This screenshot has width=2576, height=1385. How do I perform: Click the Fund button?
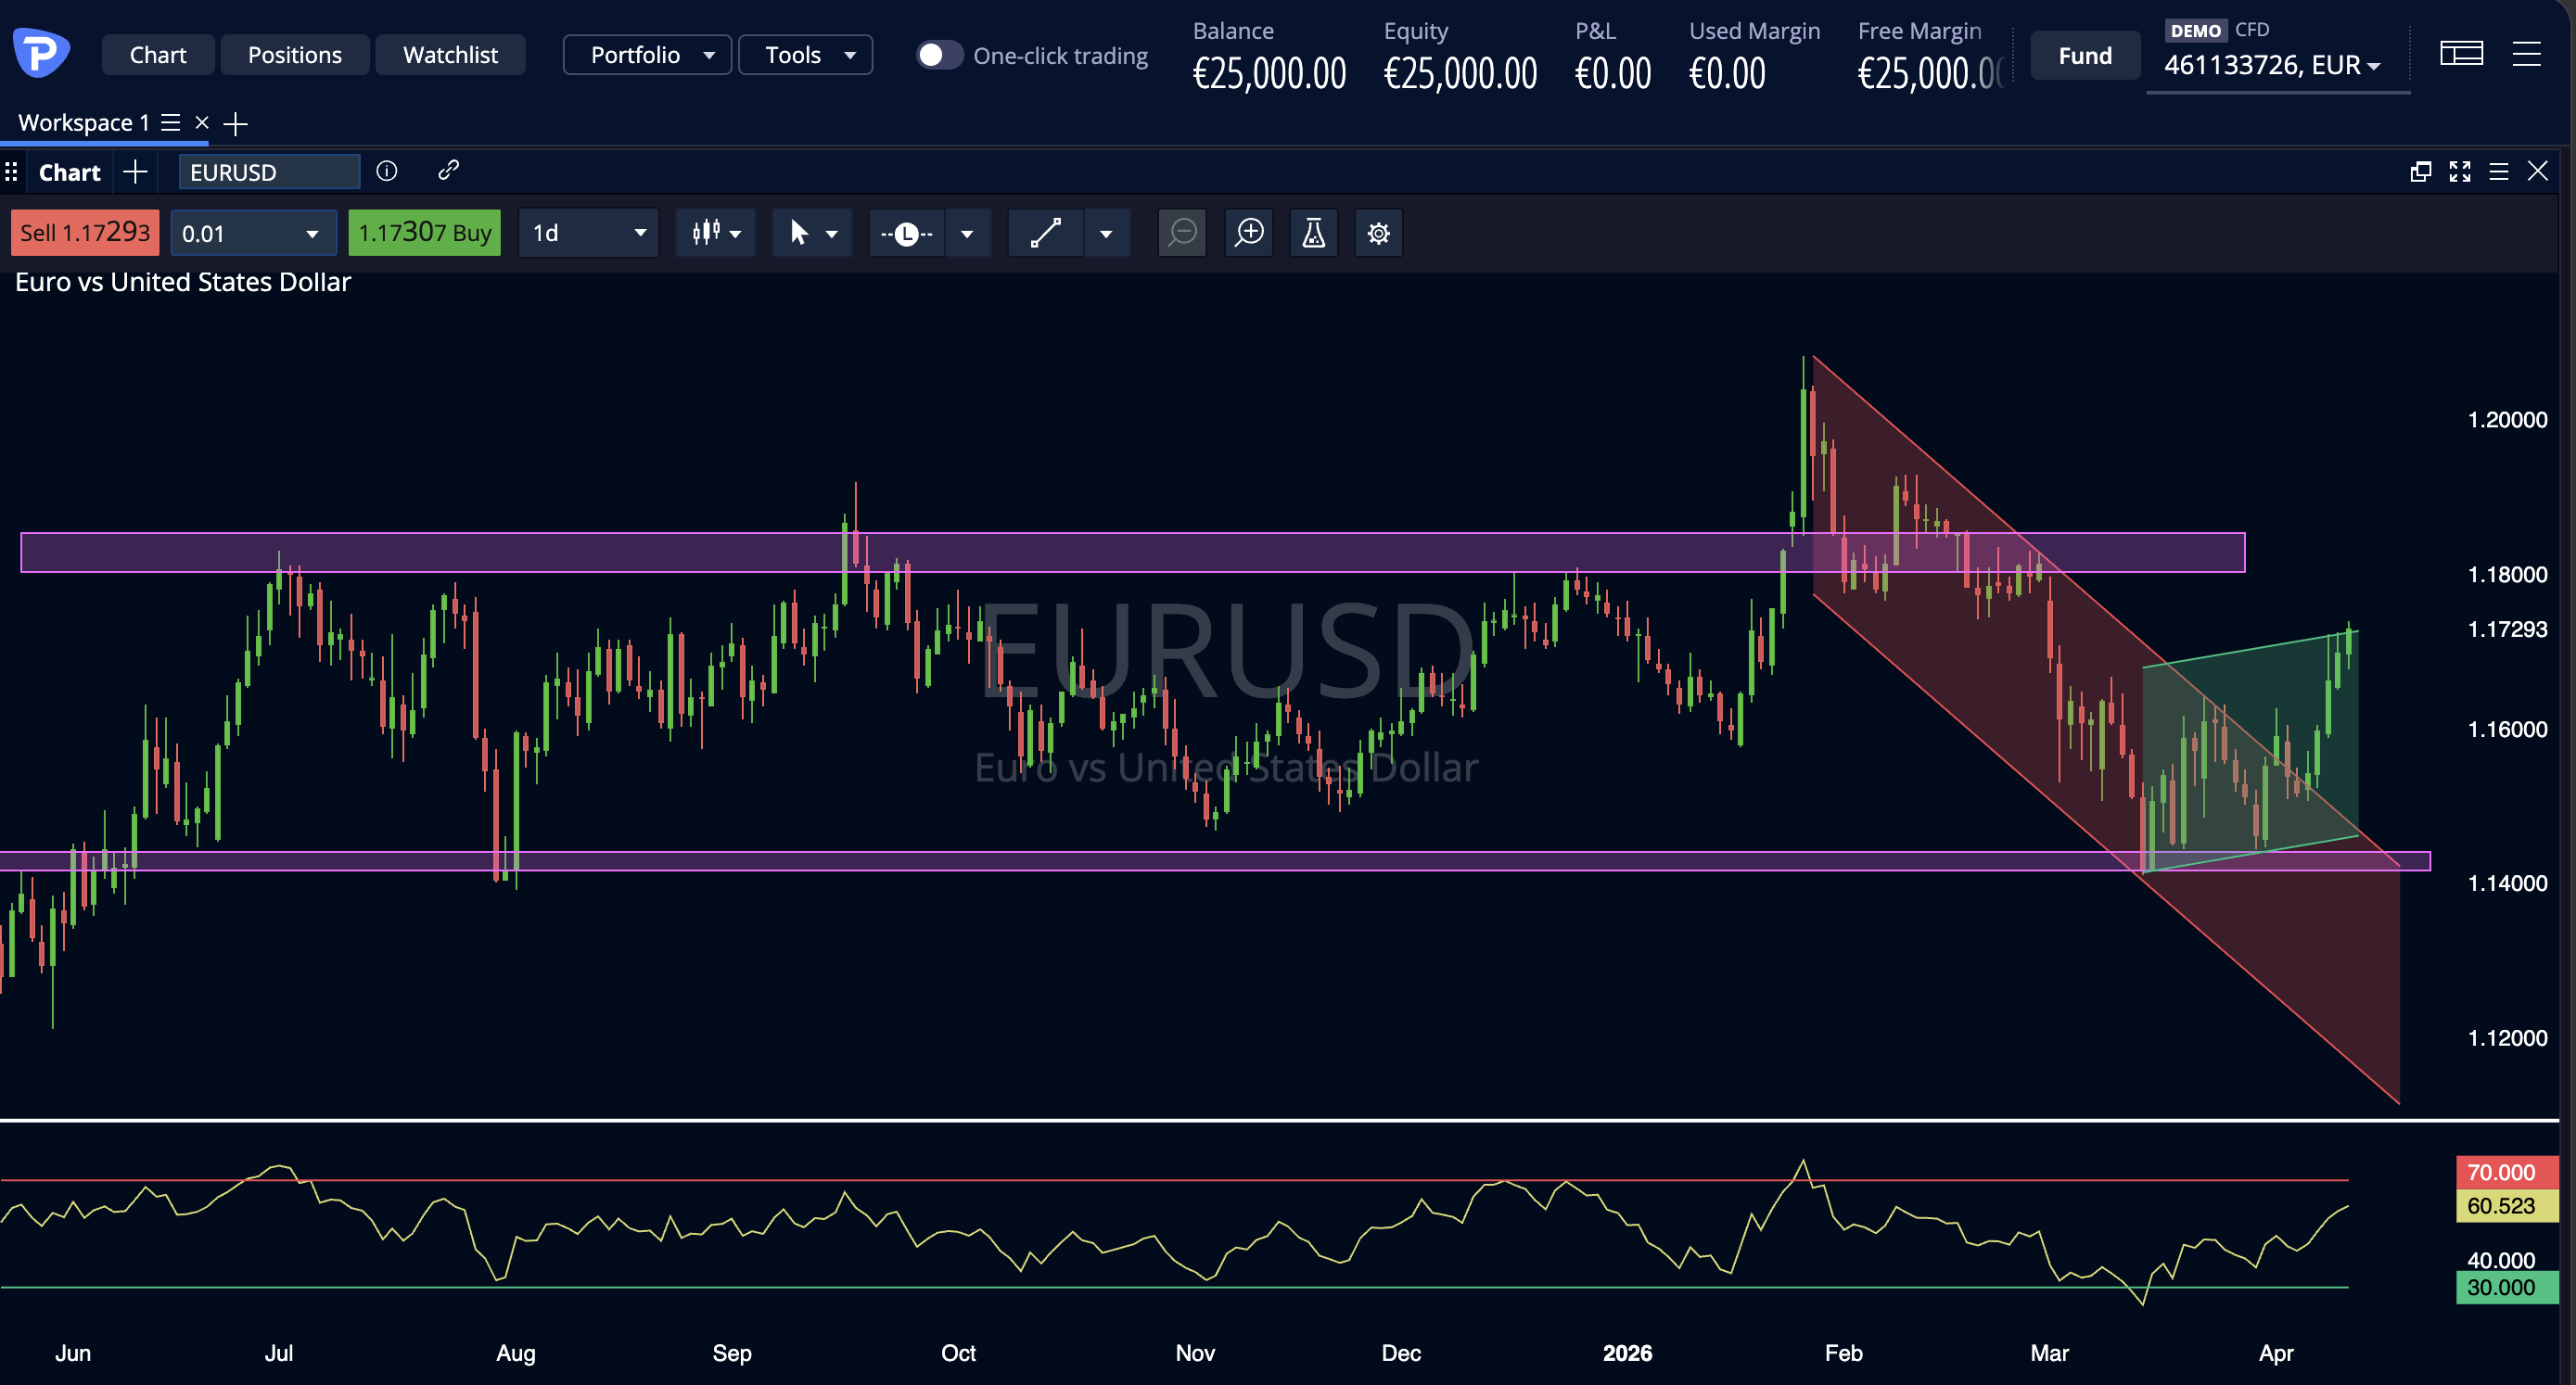(x=2084, y=55)
